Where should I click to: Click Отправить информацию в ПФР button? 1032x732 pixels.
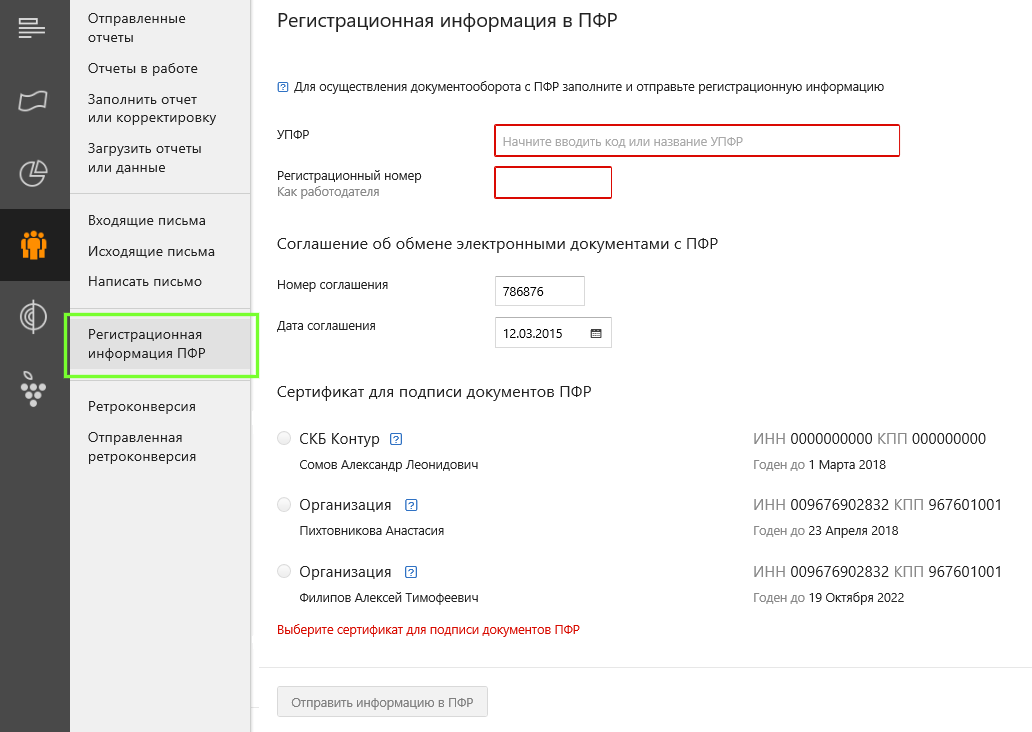(x=382, y=702)
